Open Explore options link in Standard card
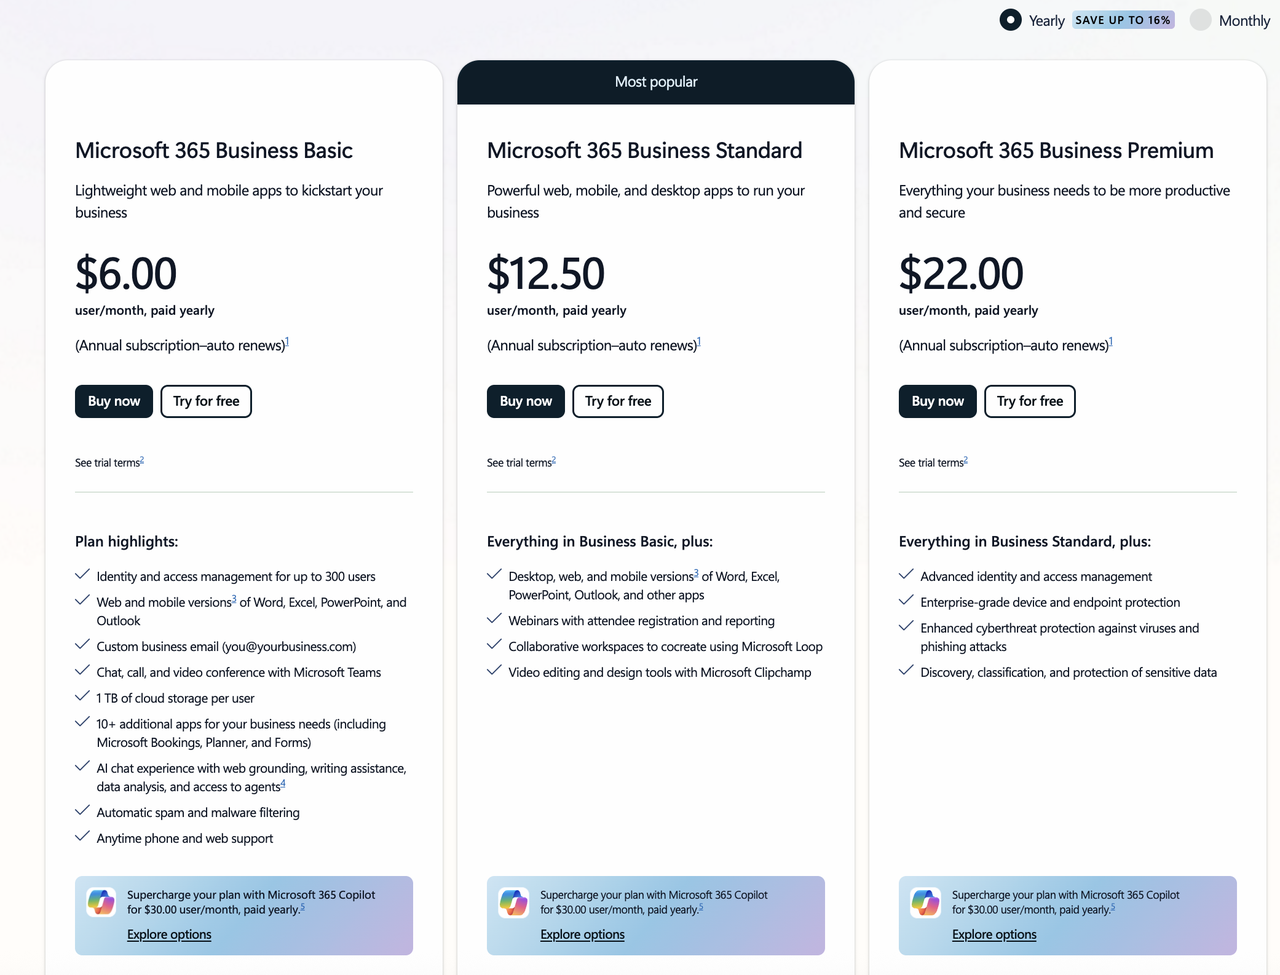This screenshot has width=1280, height=975. 582,934
